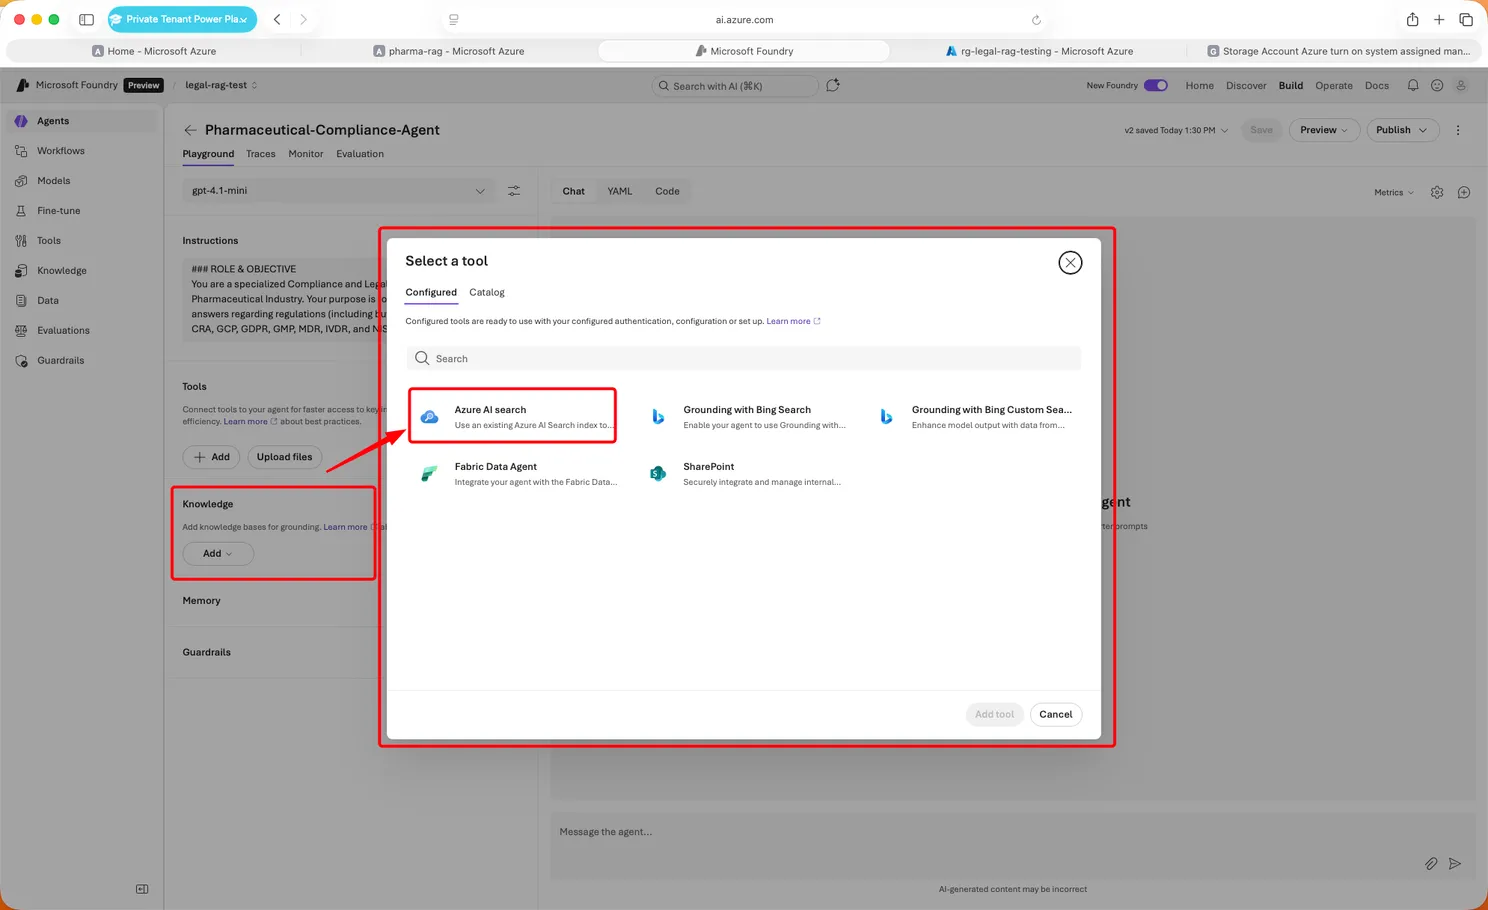Open model settings sliders icon beside gpt-4.1-mini
Screen dimensions: 1488x910
[514, 191]
